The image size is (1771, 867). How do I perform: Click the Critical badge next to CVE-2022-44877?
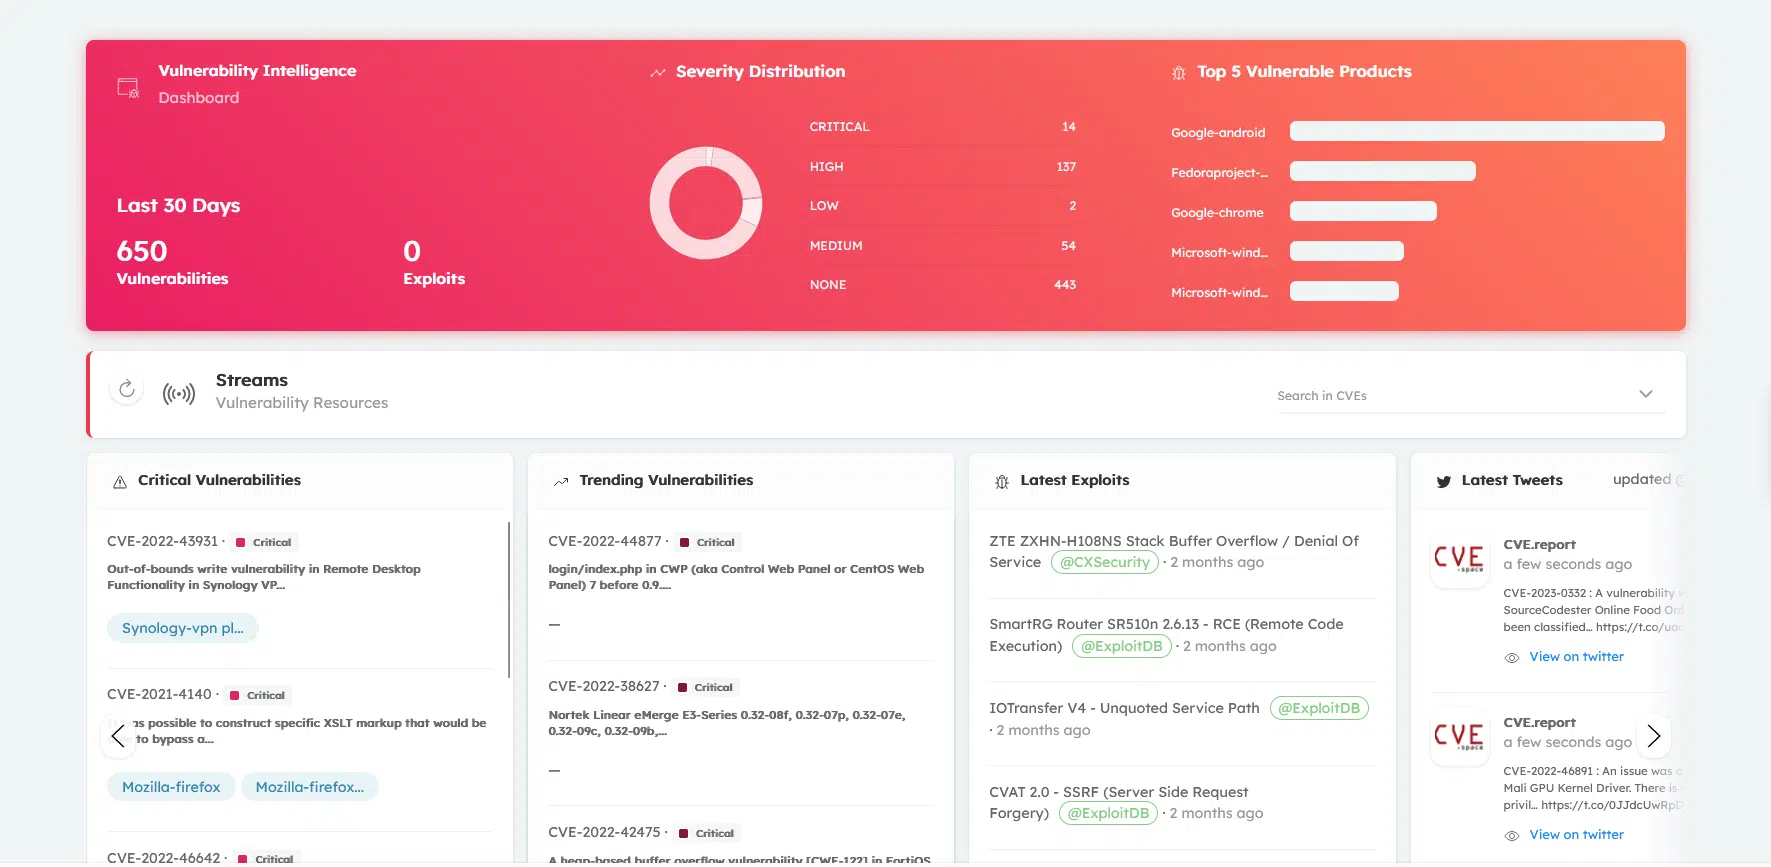pos(707,543)
